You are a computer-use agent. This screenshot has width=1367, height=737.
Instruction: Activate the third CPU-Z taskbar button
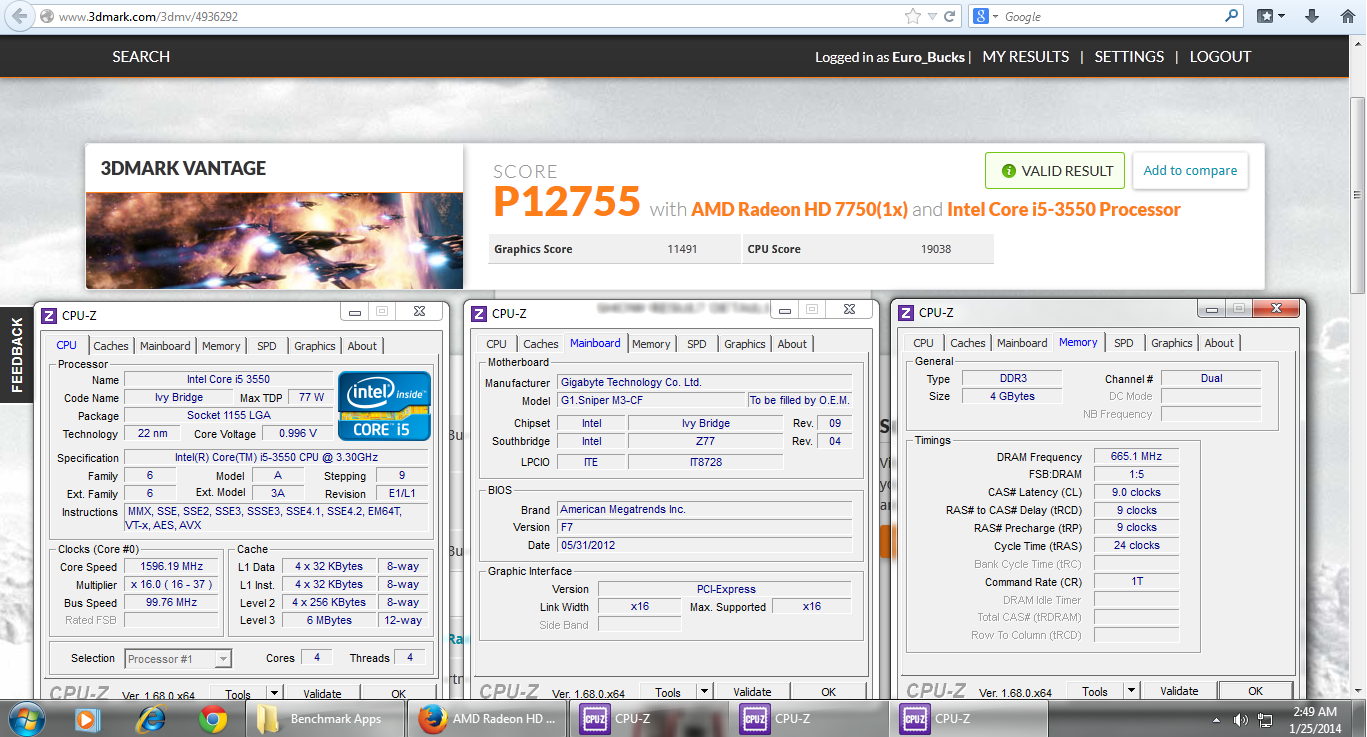968,719
